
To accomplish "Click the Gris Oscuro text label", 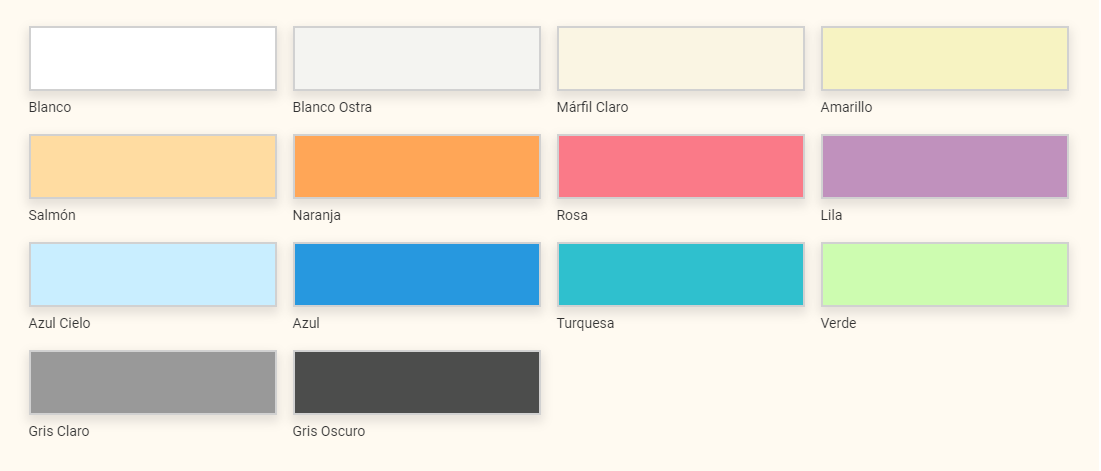I will click(329, 431).
